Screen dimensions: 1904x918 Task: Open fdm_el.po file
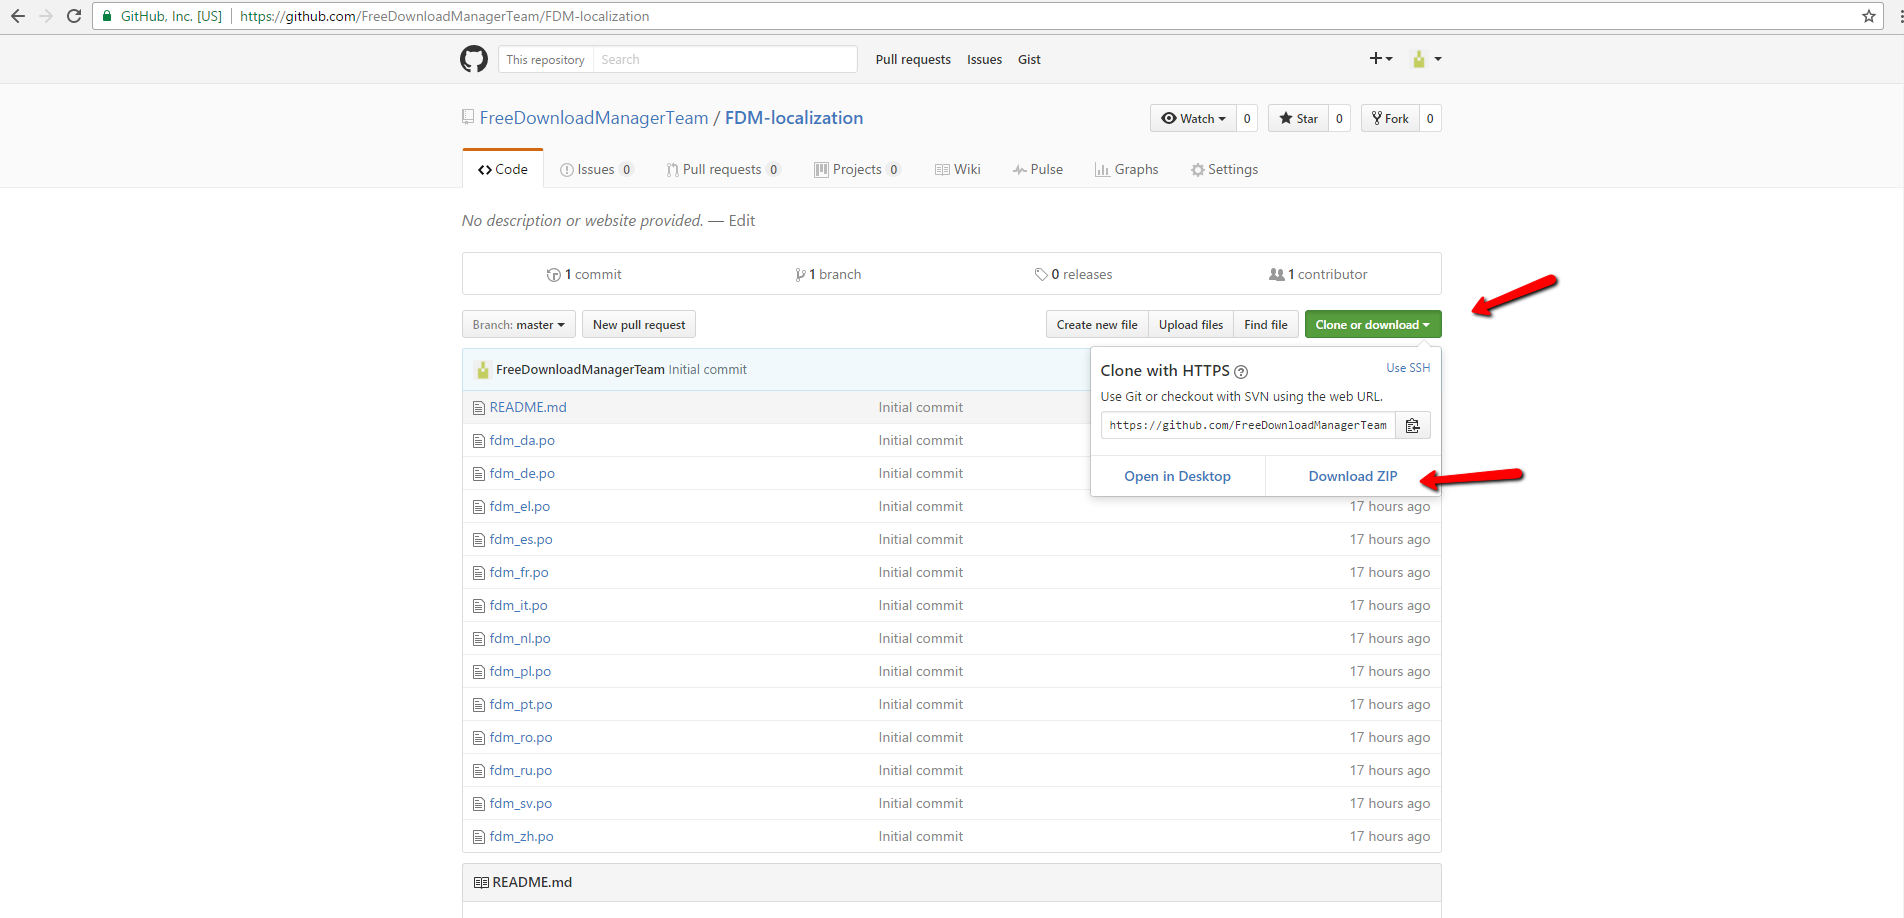(520, 507)
